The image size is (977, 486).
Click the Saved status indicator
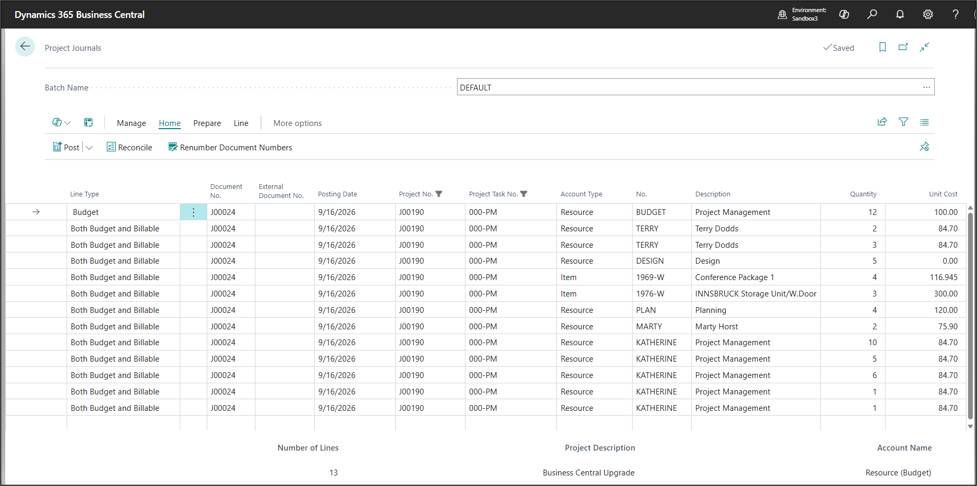(x=839, y=48)
